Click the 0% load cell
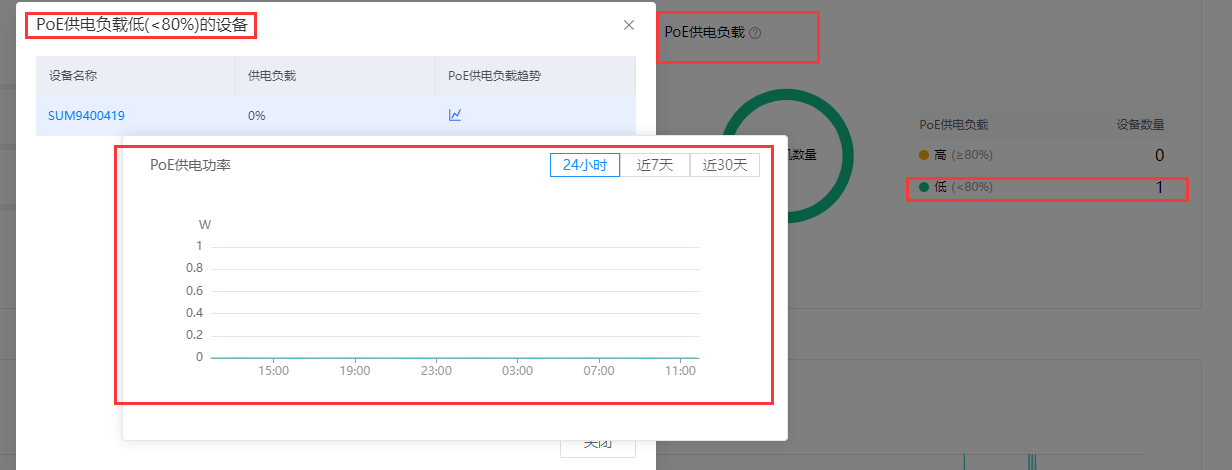 [x=257, y=115]
